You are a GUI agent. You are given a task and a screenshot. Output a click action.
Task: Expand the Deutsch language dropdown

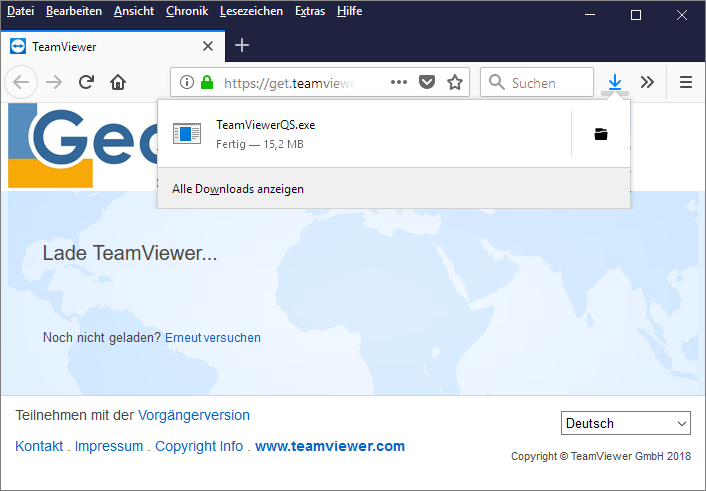point(625,423)
